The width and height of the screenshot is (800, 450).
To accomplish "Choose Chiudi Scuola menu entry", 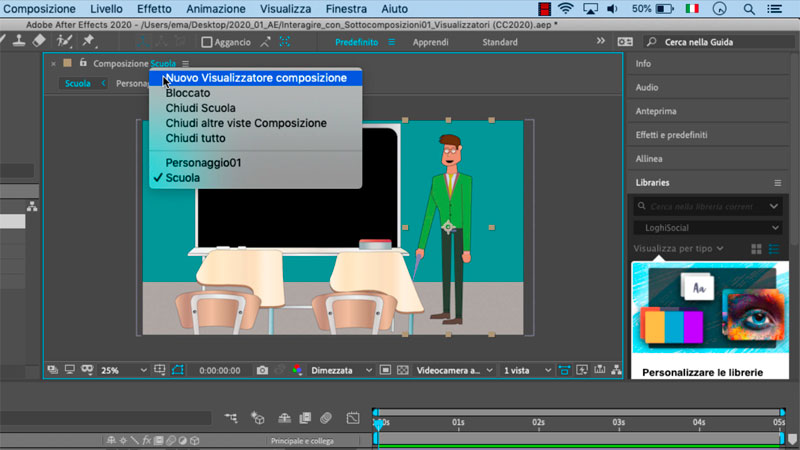I will click(x=256, y=108).
